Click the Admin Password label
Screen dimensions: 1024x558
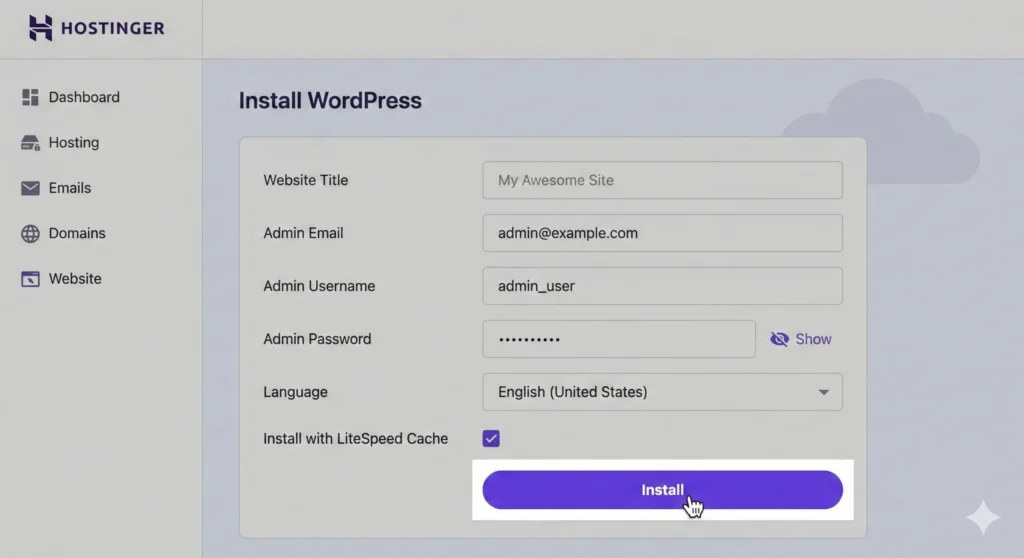point(317,339)
